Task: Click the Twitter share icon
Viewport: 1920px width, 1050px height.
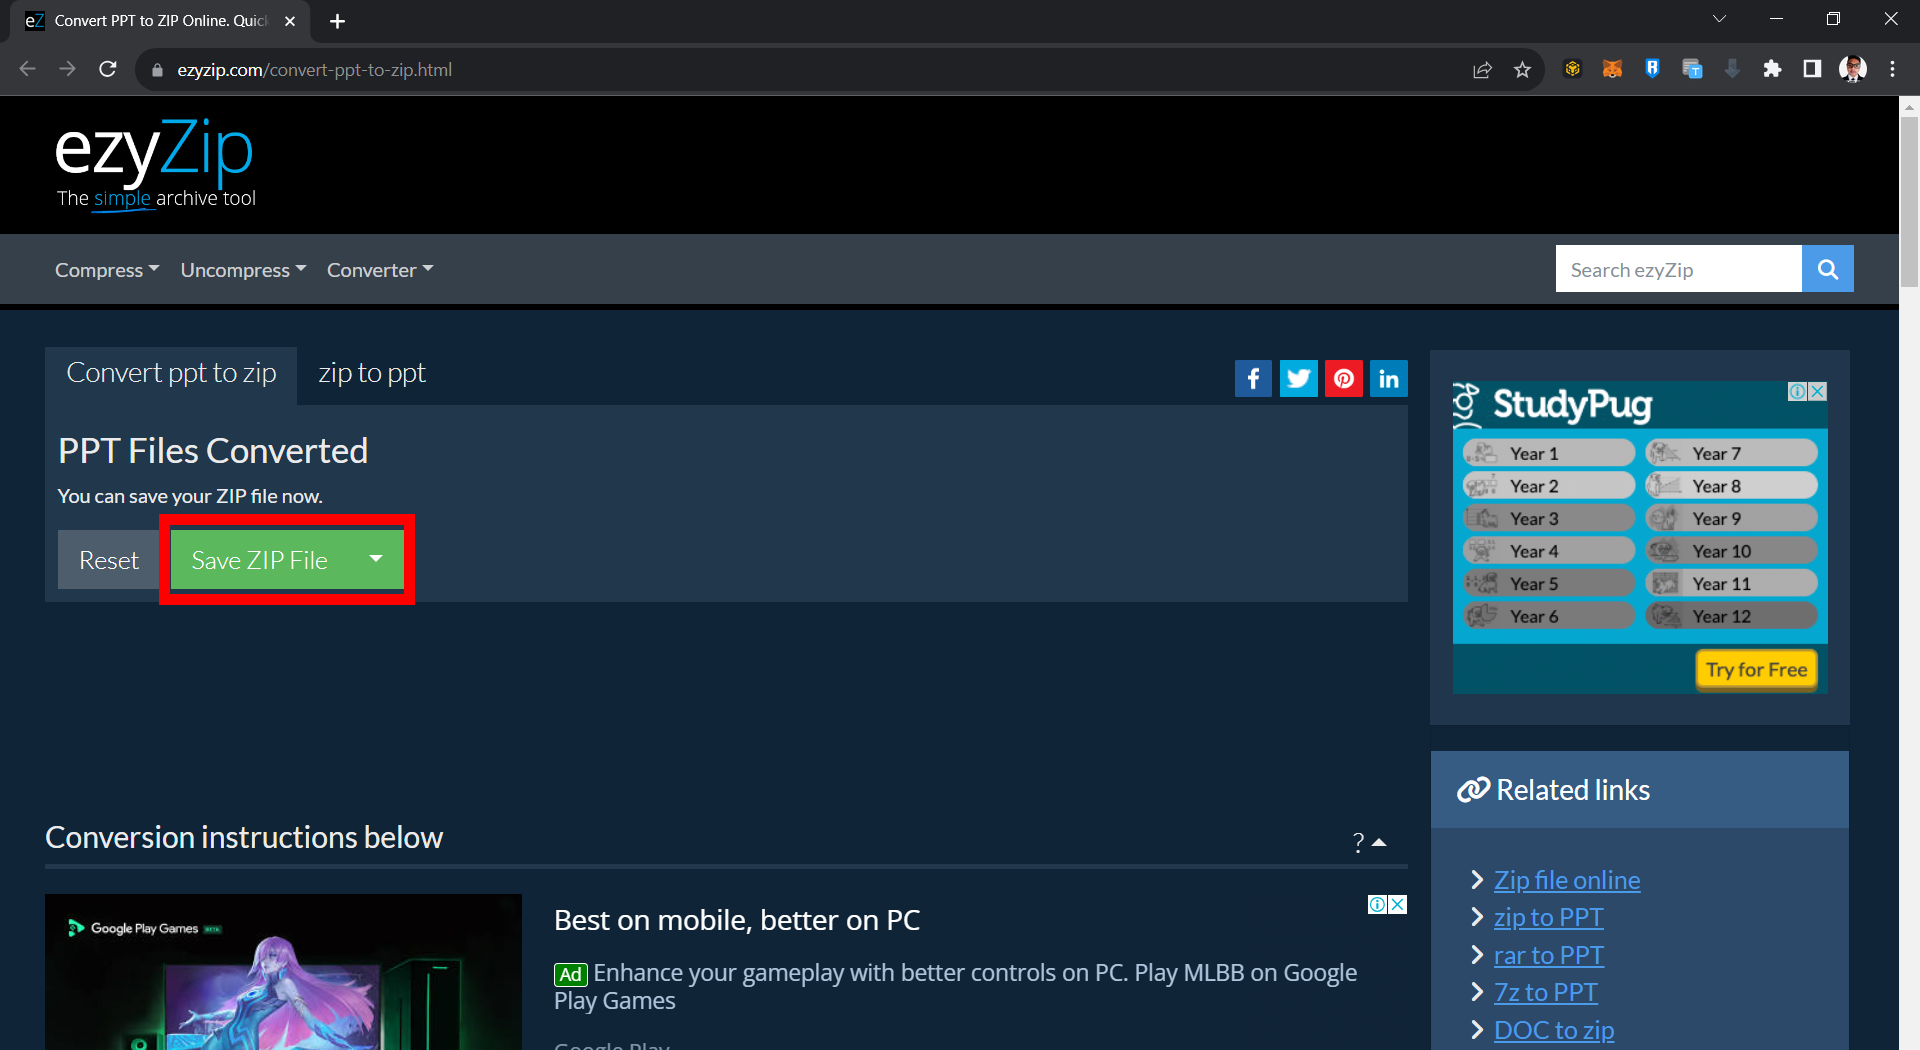Action: click(x=1298, y=379)
